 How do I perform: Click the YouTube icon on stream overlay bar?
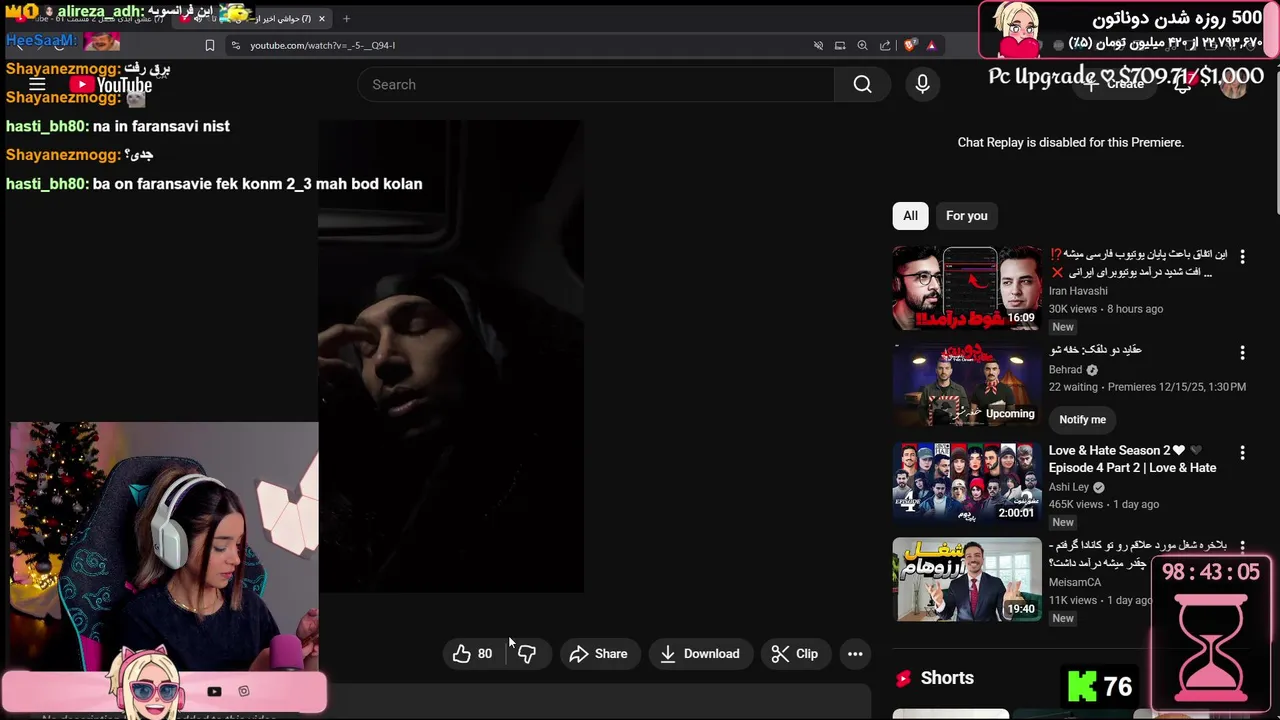pyautogui.click(x=214, y=691)
